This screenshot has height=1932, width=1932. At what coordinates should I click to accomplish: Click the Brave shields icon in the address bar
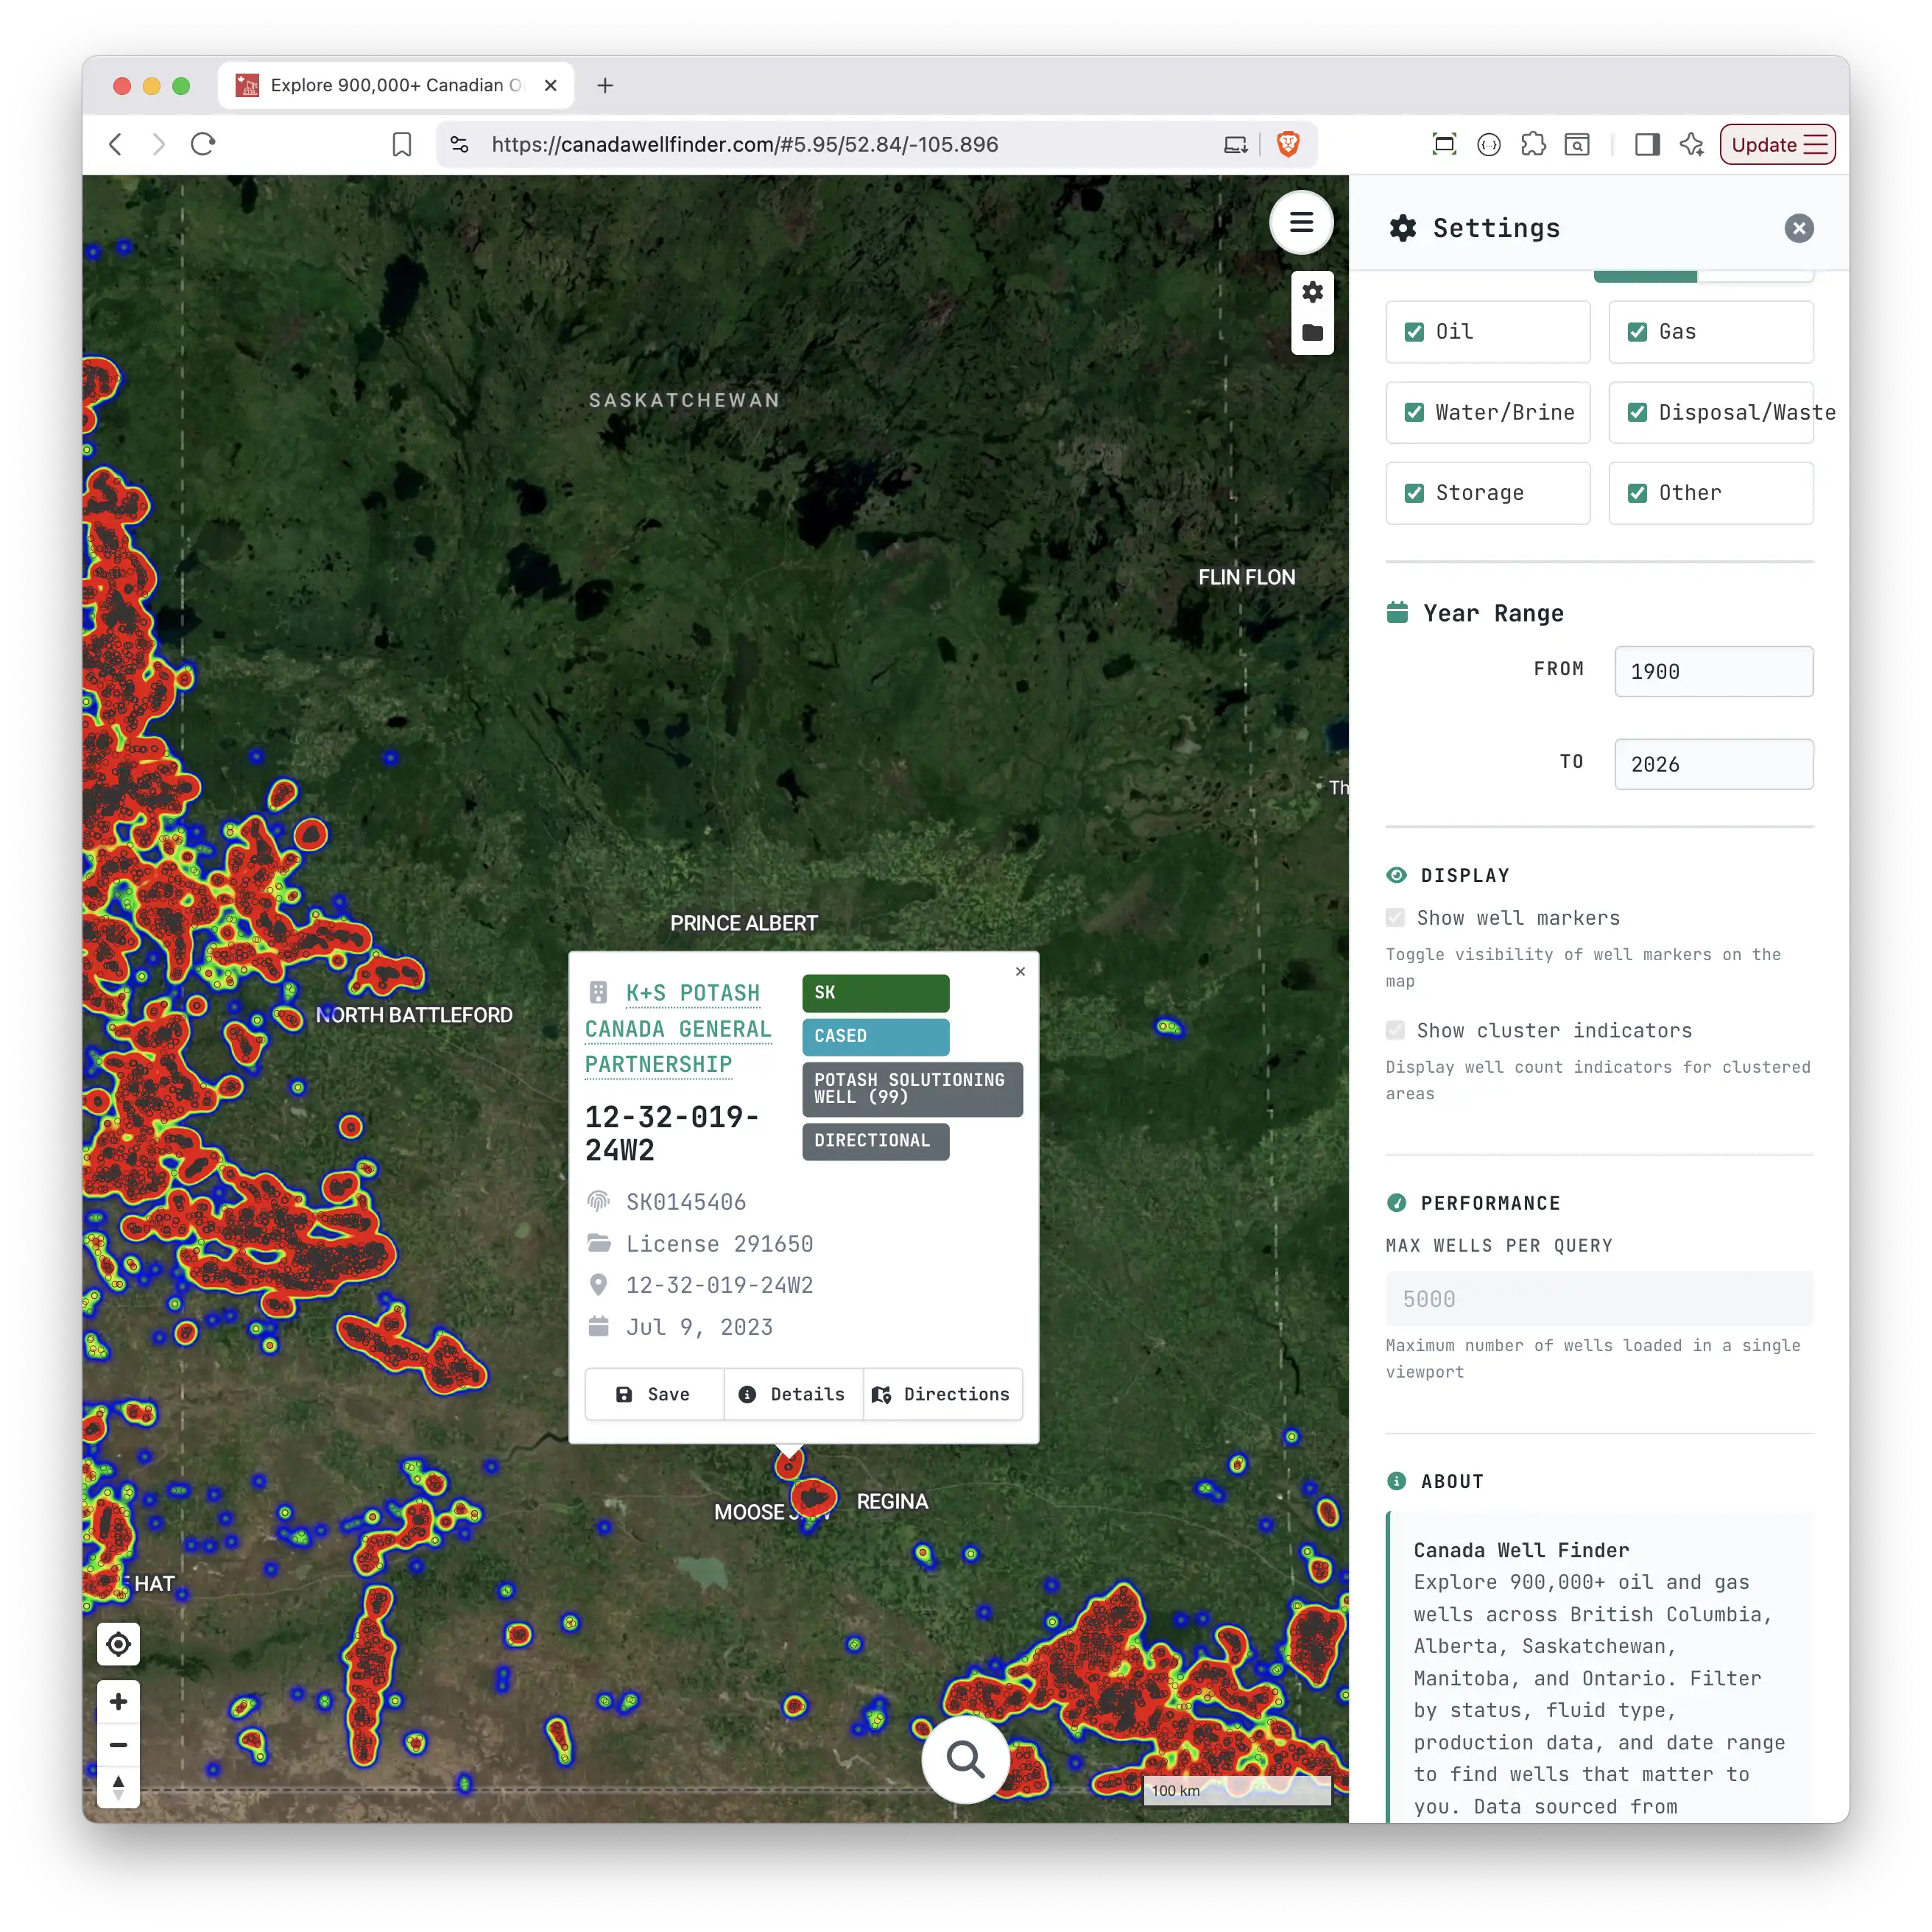(x=1288, y=144)
